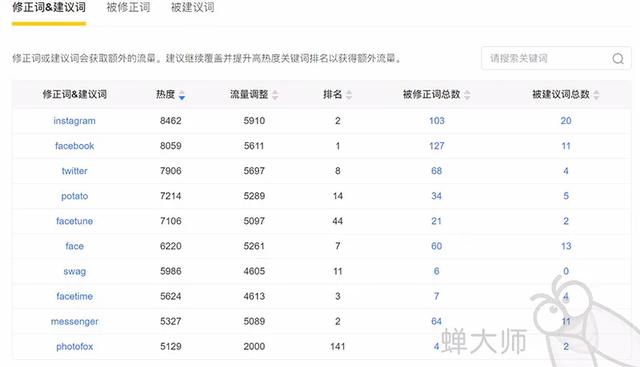The width and height of the screenshot is (640, 367).
Task: Sort by 被修正词总数 column arrow
Action: click(x=467, y=95)
